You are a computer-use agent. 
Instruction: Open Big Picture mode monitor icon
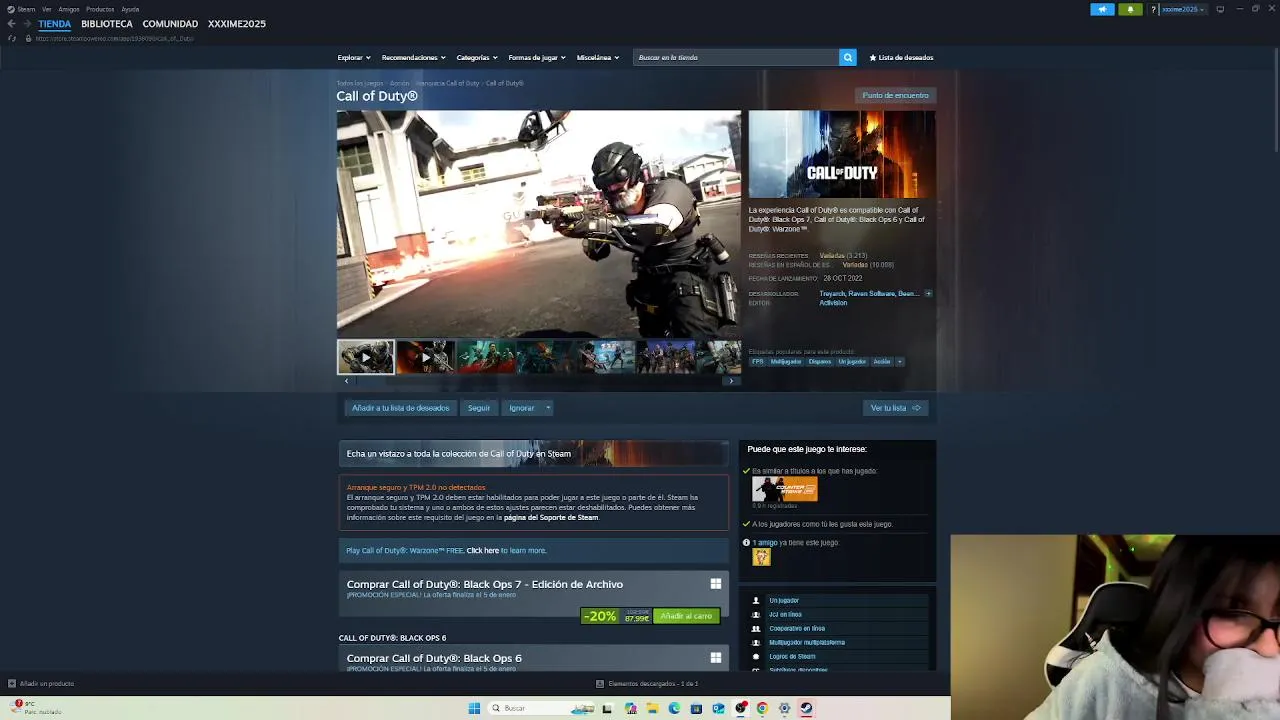pyautogui.click(x=1220, y=9)
